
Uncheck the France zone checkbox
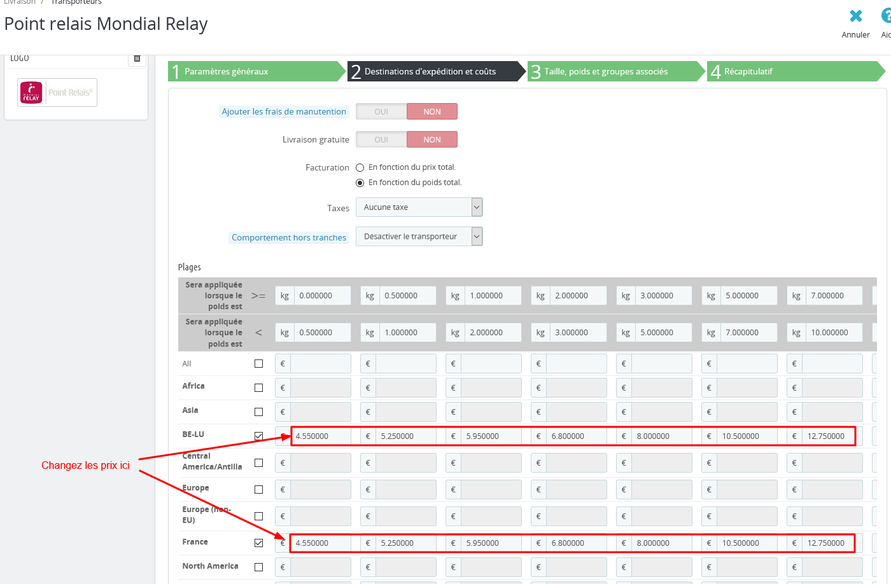click(259, 543)
